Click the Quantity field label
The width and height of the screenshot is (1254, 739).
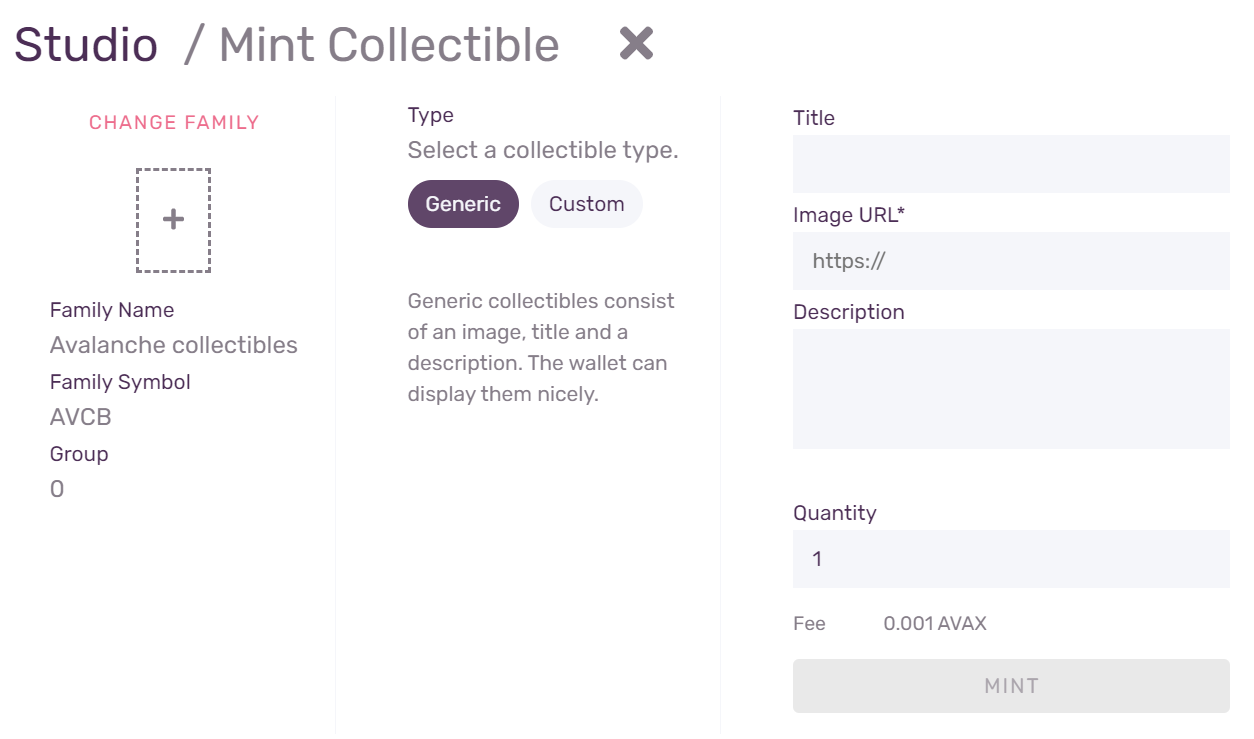click(x=834, y=513)
